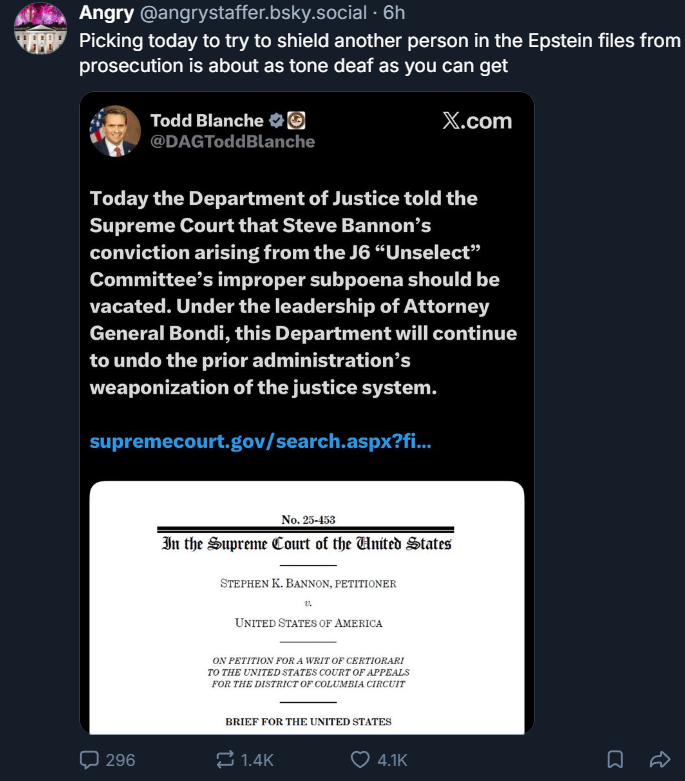
Task: Click the 4.1K likes count
Action: 386,759
